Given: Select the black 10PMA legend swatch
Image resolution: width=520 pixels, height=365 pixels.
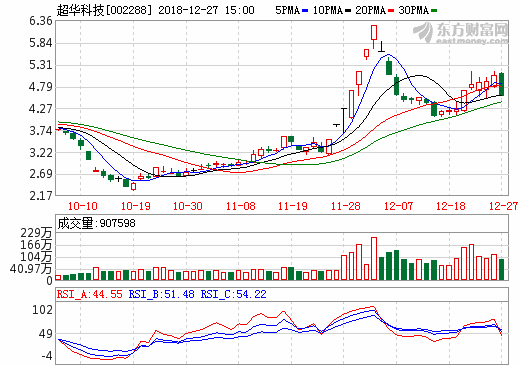Looking at the screenshot, I should (348, 11).
